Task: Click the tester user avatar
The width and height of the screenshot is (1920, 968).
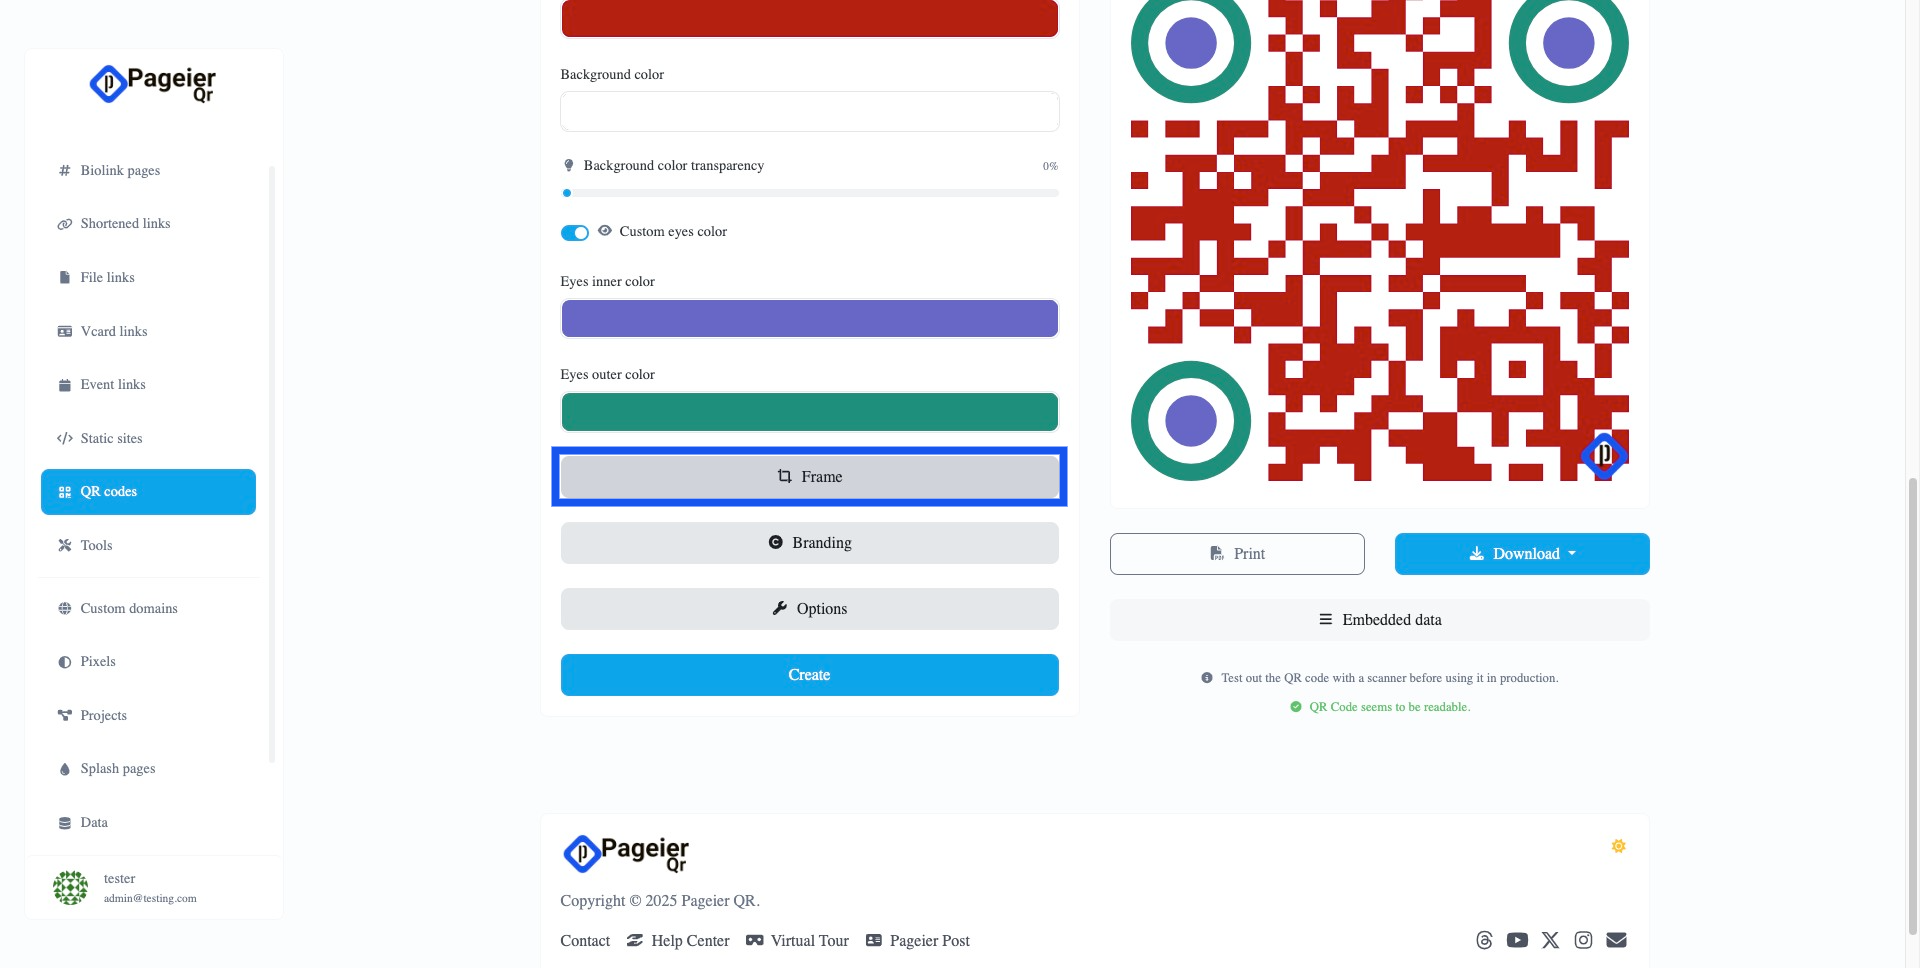Action: [70, 887]
